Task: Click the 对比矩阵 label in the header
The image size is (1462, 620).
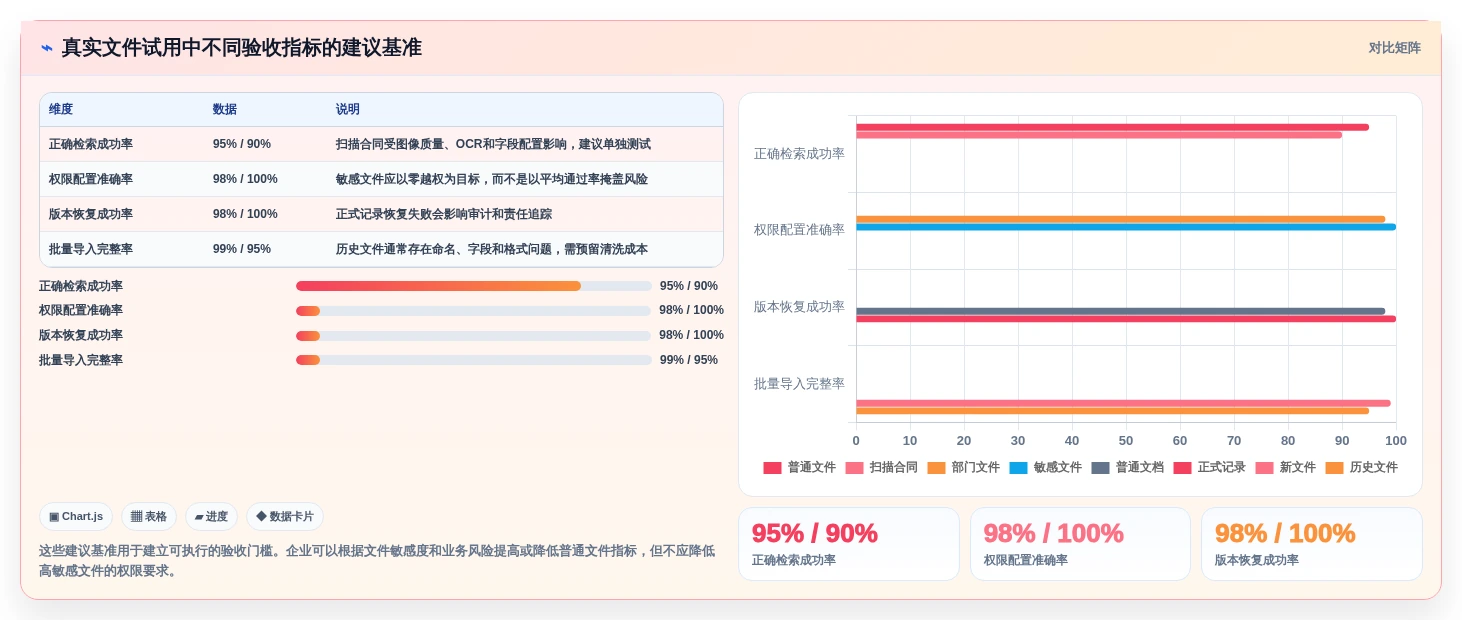Action: [x=1394, y=48]
